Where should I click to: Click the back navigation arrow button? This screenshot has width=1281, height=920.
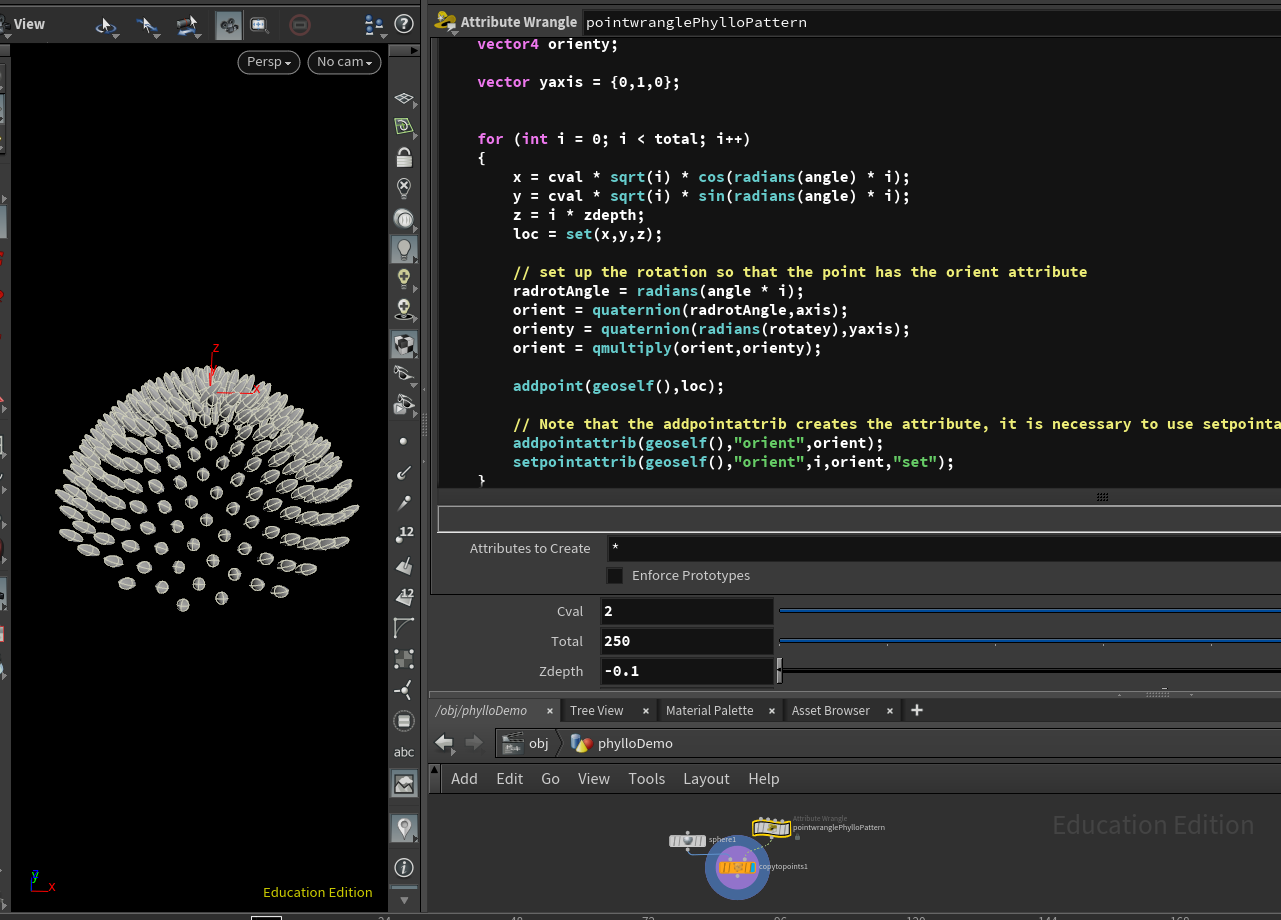445,743
